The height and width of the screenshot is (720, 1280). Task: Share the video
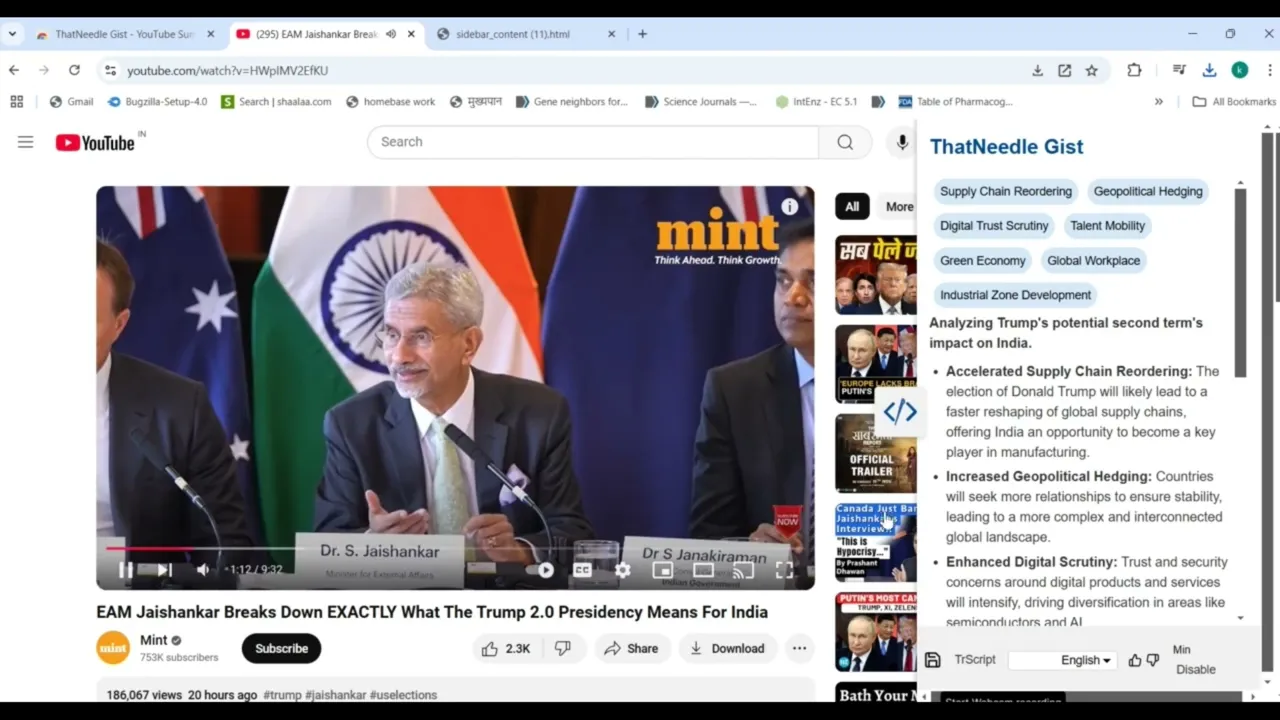tap(631, 648)
